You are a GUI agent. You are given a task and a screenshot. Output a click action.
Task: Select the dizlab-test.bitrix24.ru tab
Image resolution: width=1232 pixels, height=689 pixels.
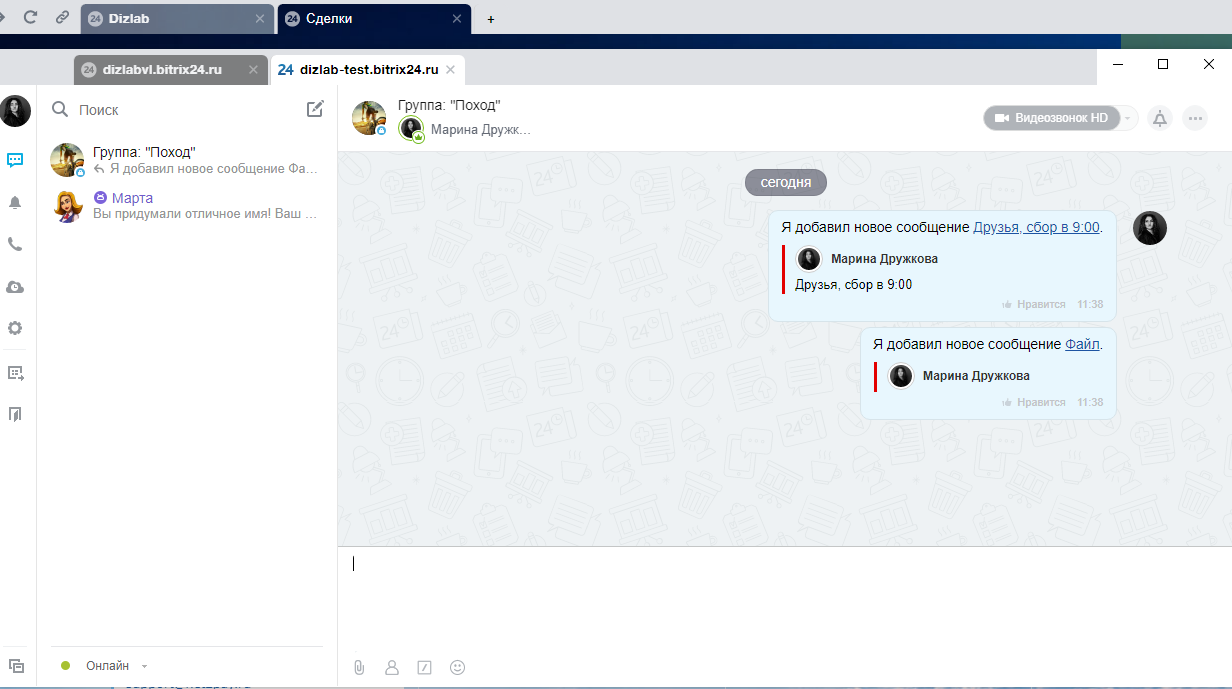tap(367, 70)
